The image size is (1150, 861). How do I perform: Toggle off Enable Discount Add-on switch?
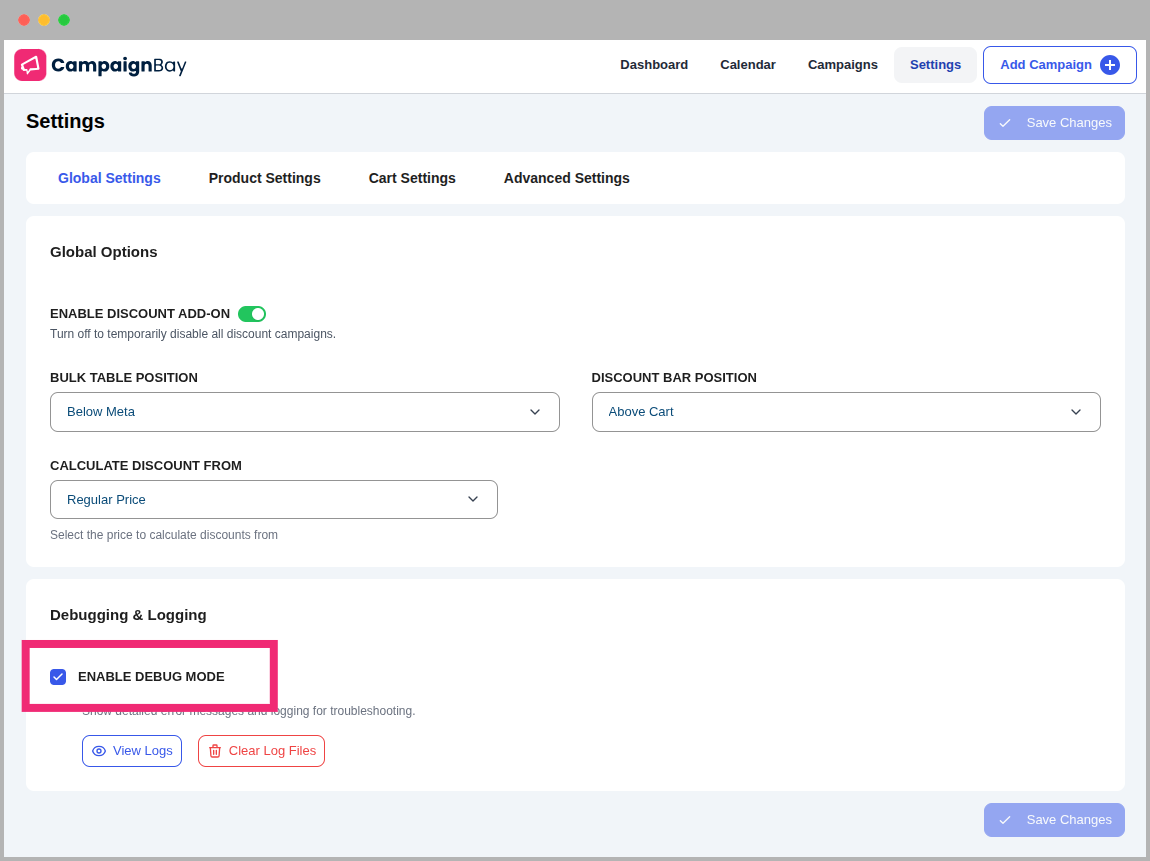pyautogui.click(x=251, y=314)
